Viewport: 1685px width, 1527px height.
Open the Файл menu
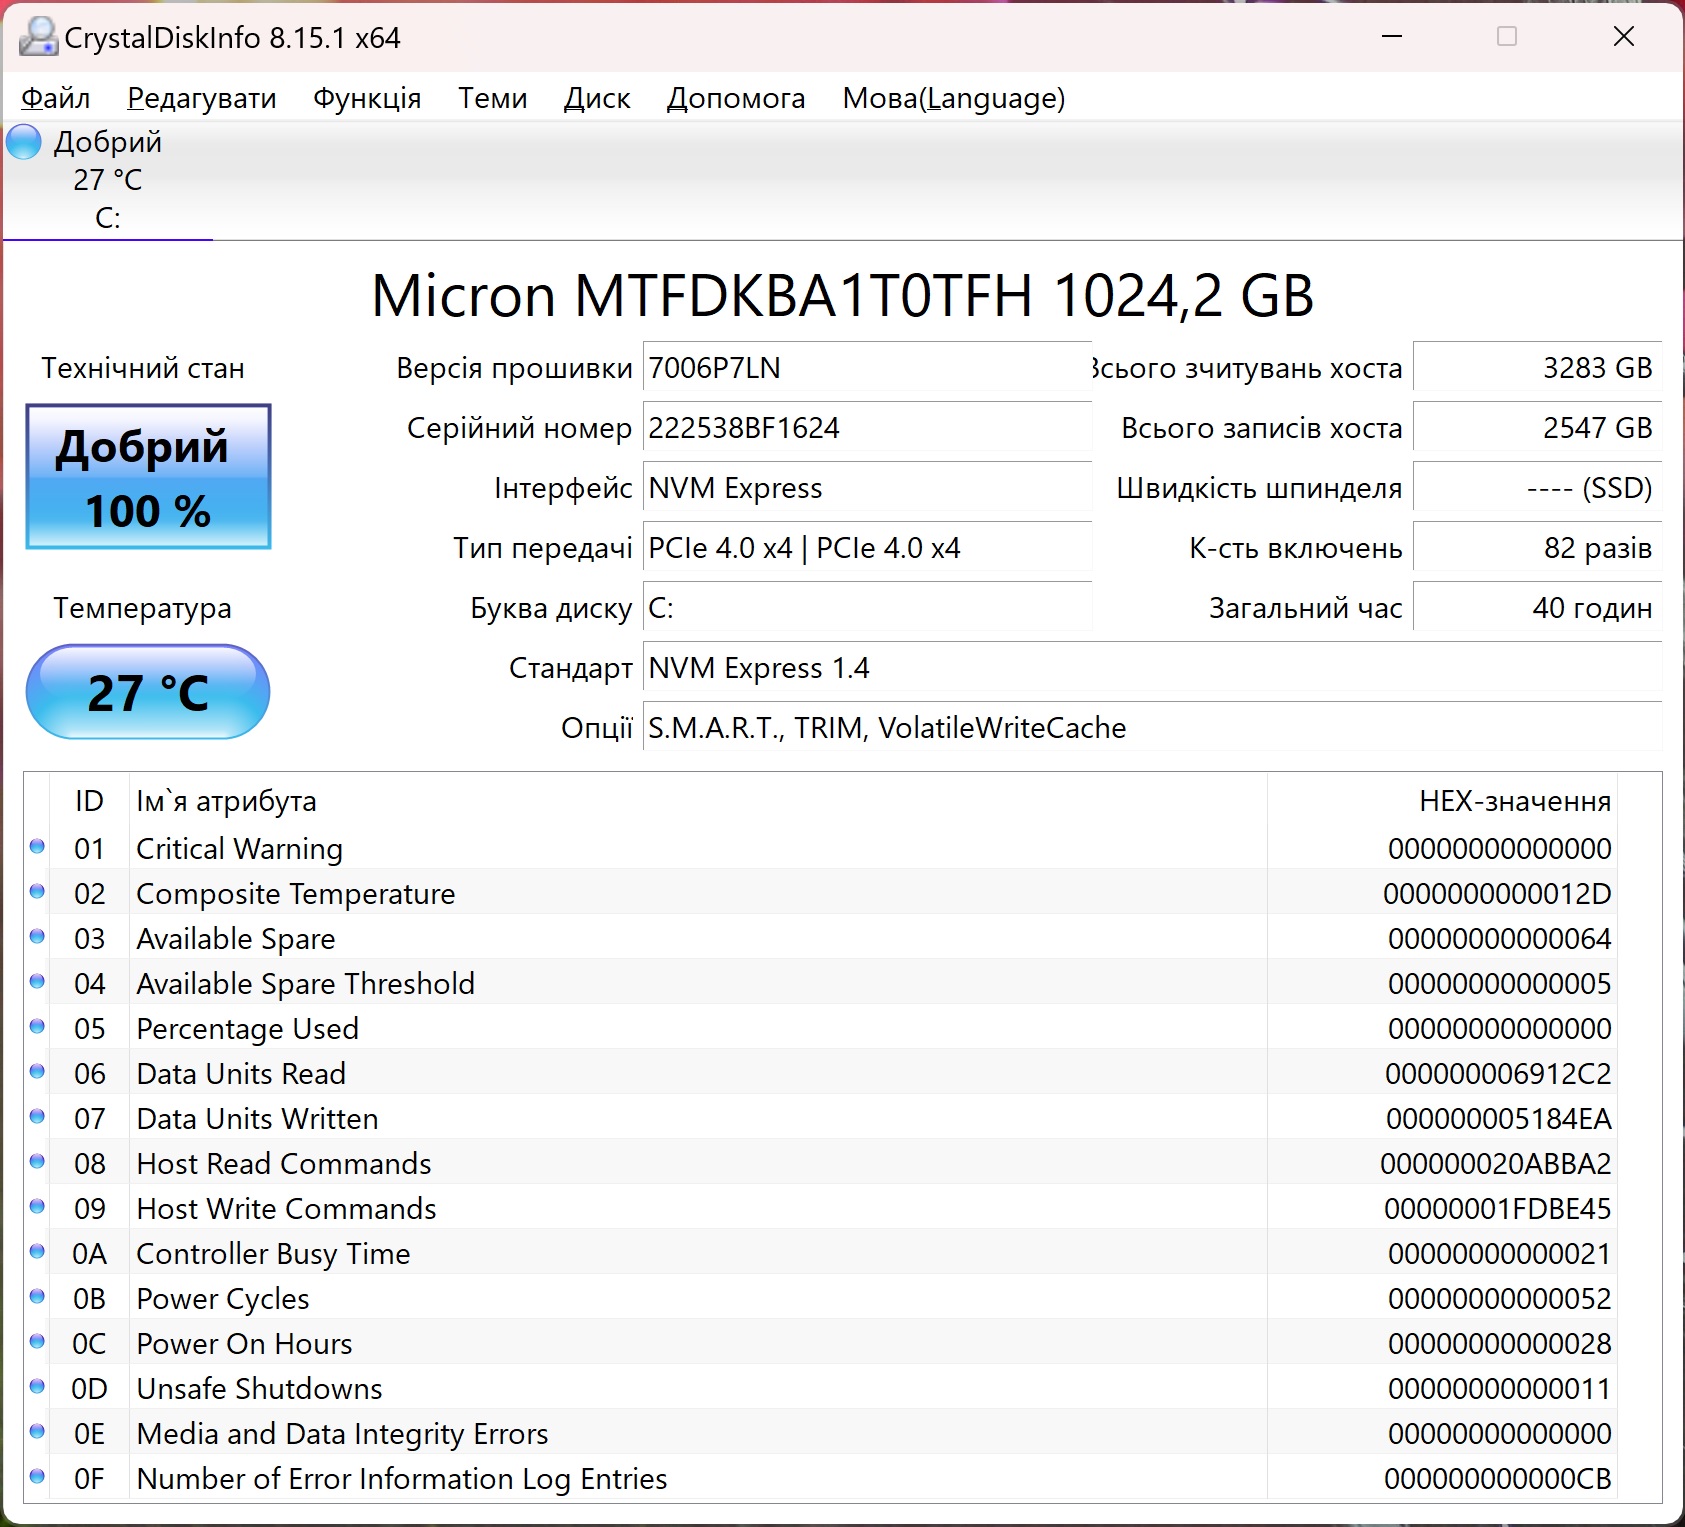(x=56, y=98)
